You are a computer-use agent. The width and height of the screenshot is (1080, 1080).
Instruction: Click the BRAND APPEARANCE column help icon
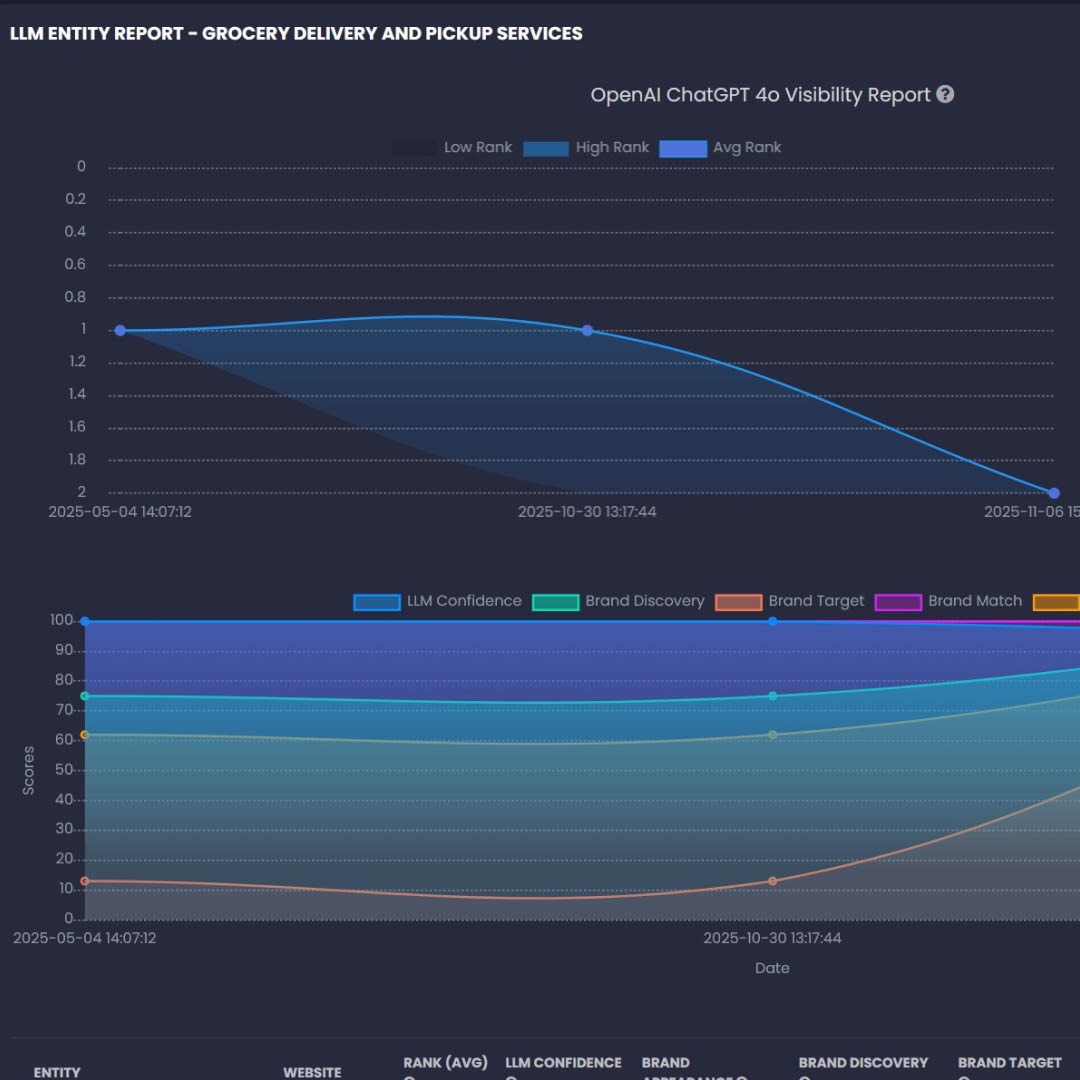741,1077
